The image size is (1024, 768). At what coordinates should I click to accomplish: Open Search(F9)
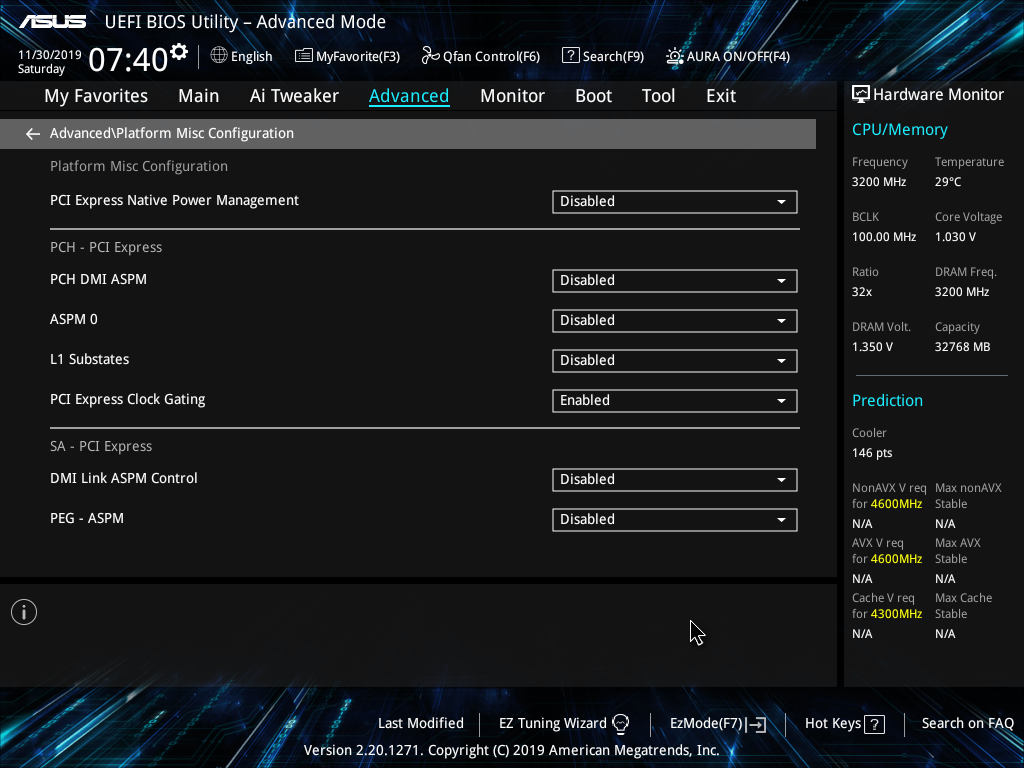[603, 56]
